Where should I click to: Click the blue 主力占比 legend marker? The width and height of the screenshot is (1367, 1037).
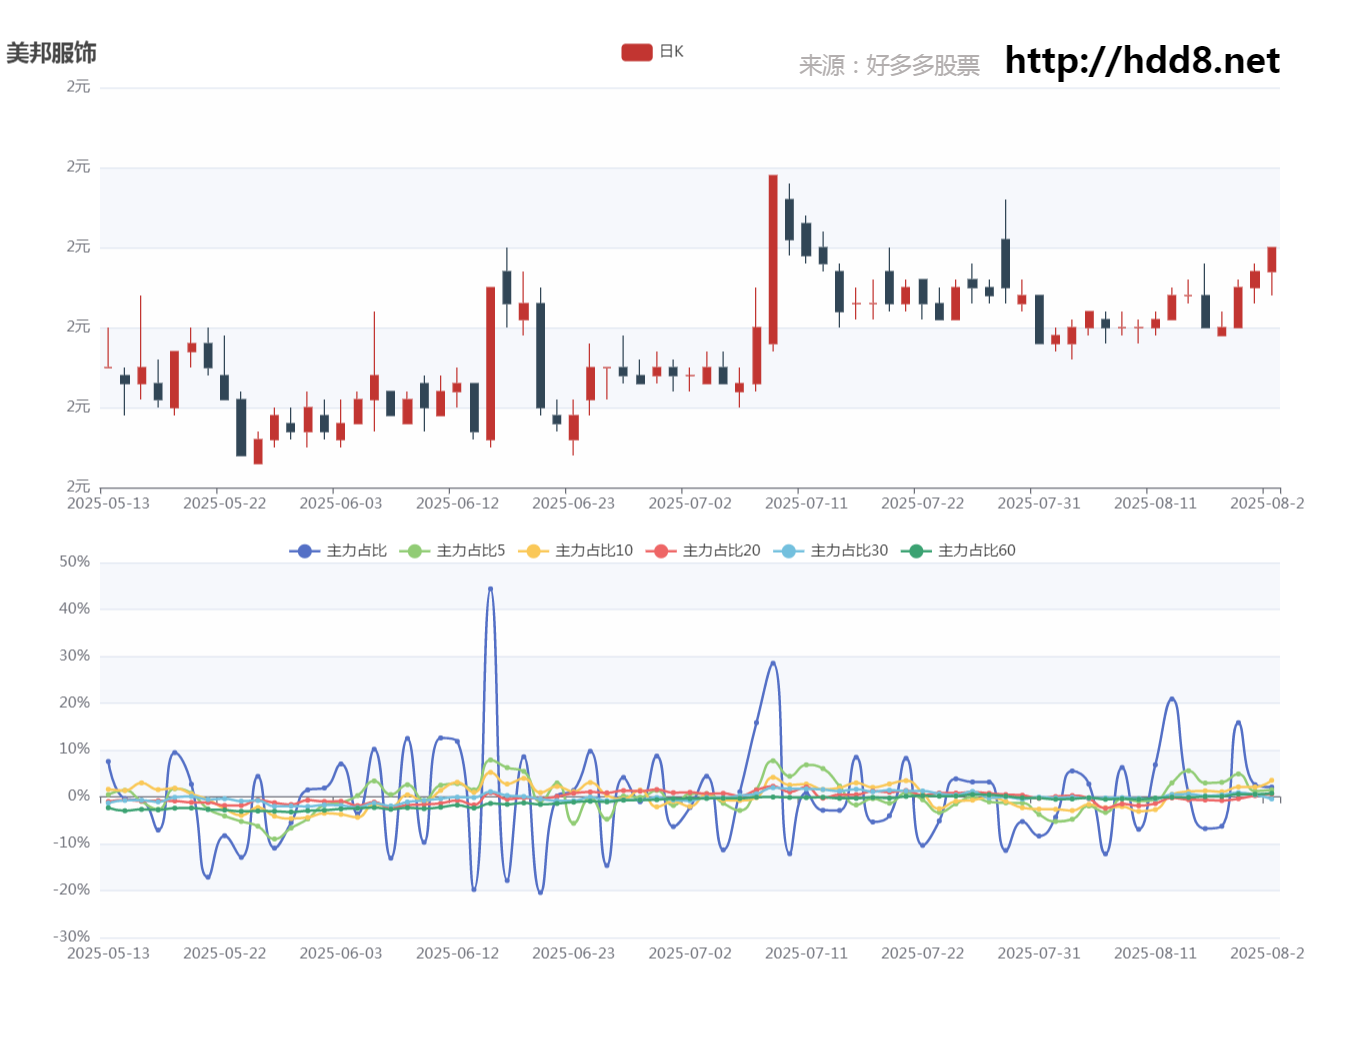305,551
